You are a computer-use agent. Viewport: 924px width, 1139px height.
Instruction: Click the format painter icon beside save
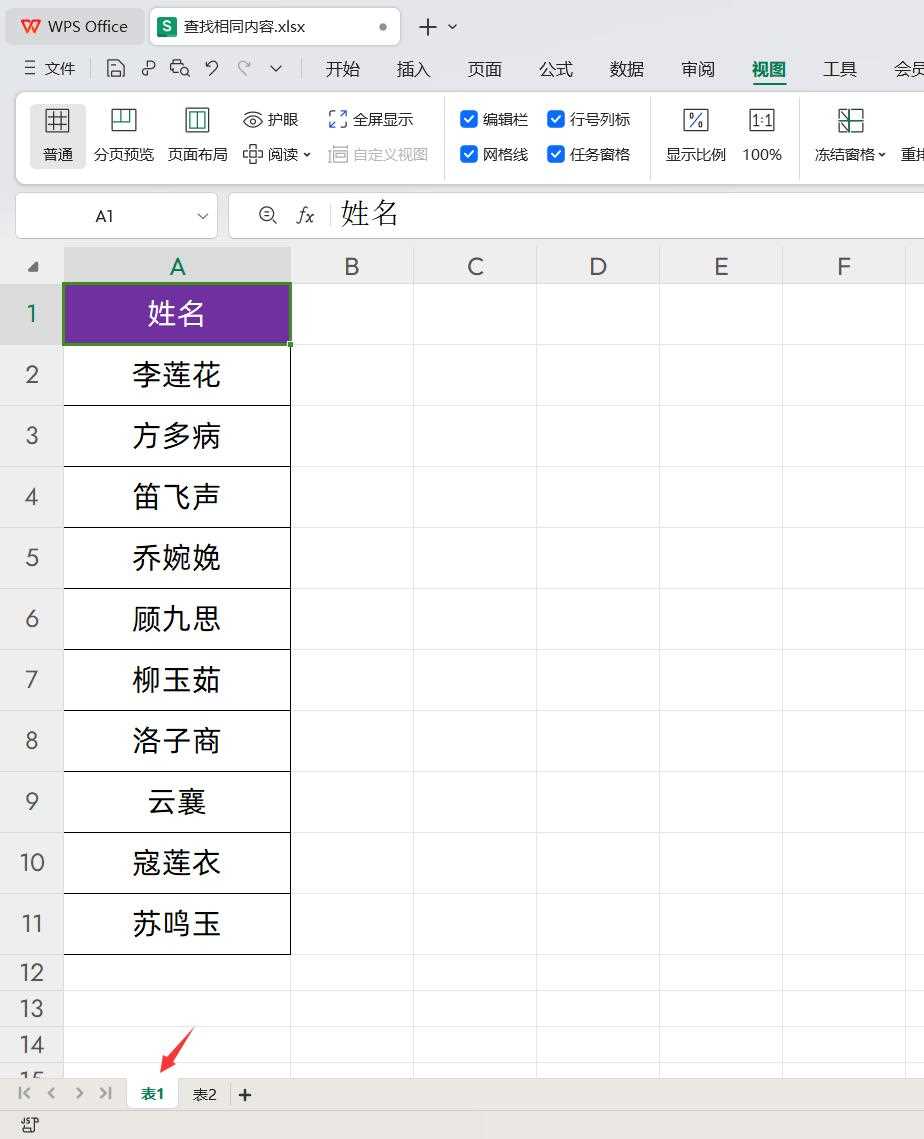148,68
